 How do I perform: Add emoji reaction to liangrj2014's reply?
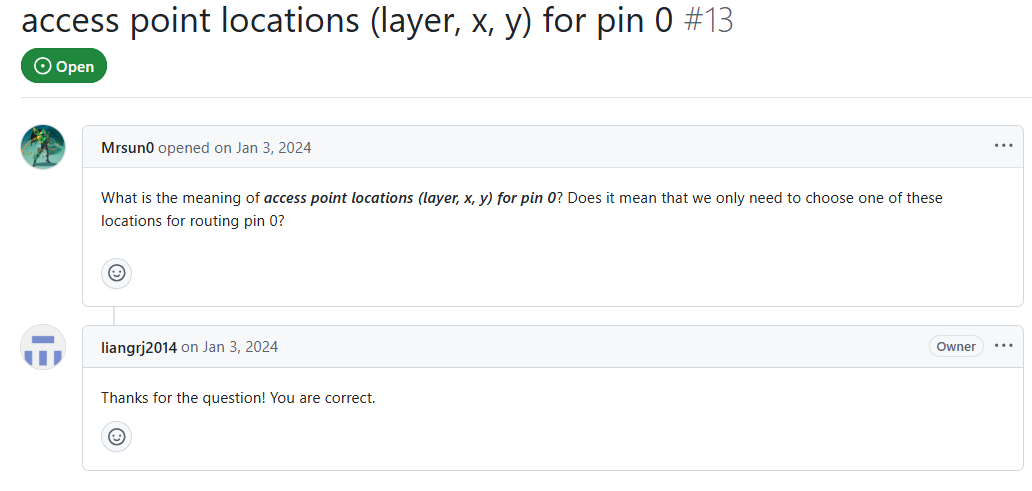click(x=116, y=437)
